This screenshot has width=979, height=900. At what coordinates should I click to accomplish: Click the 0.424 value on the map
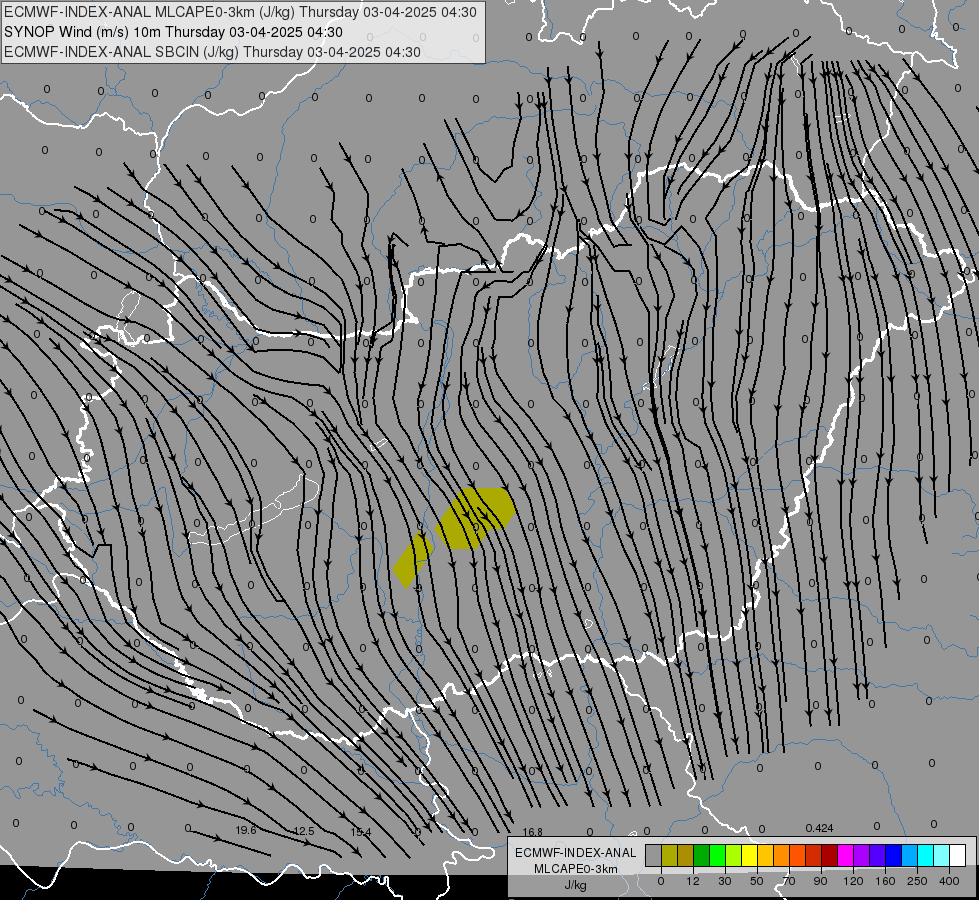pos(819,828)
